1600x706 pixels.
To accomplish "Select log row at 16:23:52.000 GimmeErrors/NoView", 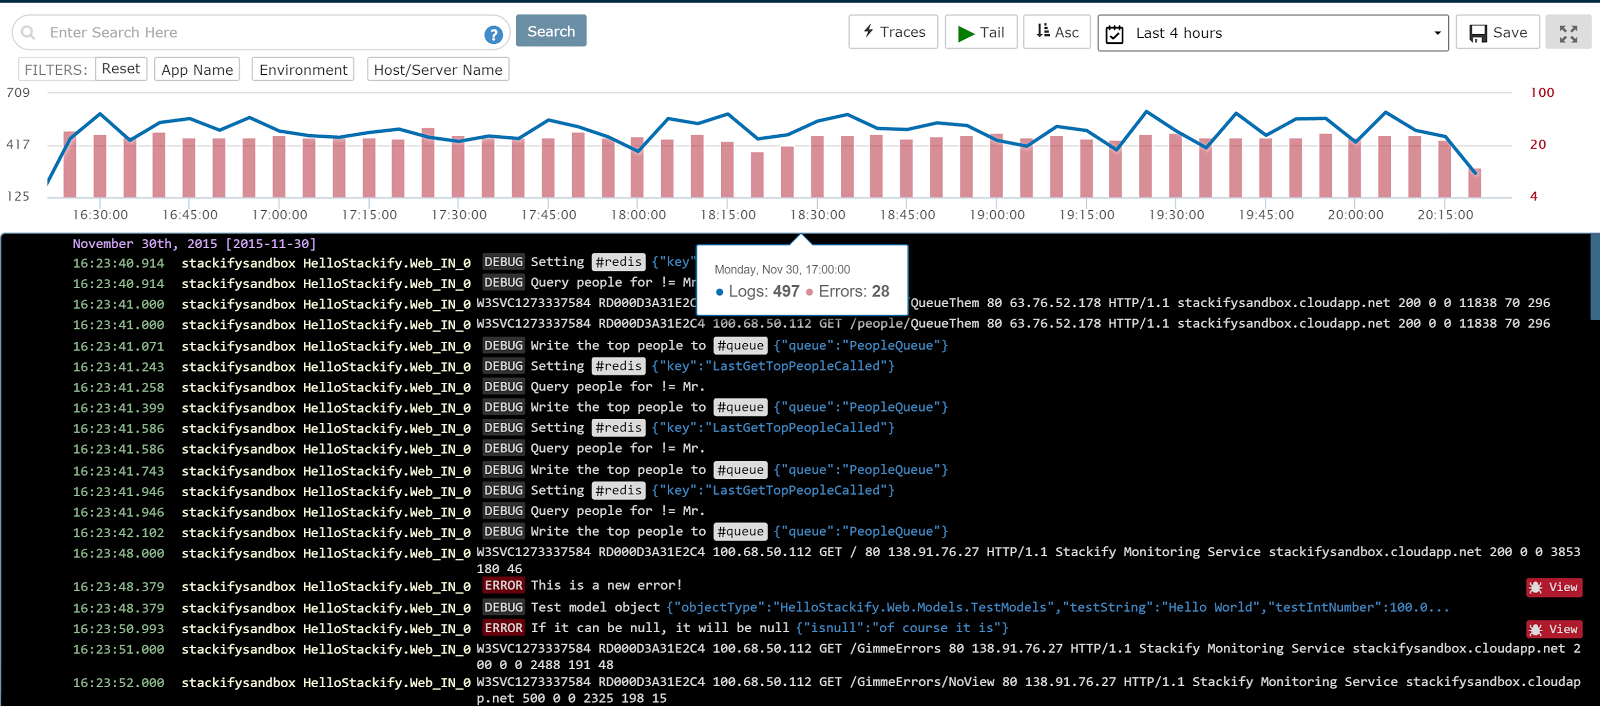I will click(x=826, y=690).
